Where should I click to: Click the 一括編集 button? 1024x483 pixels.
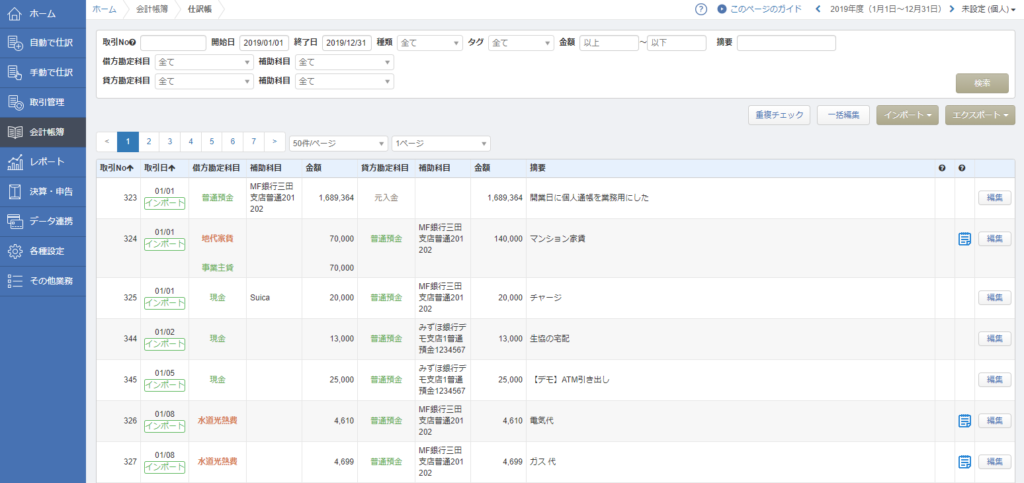pyautogui.click(x=842, y=115)
